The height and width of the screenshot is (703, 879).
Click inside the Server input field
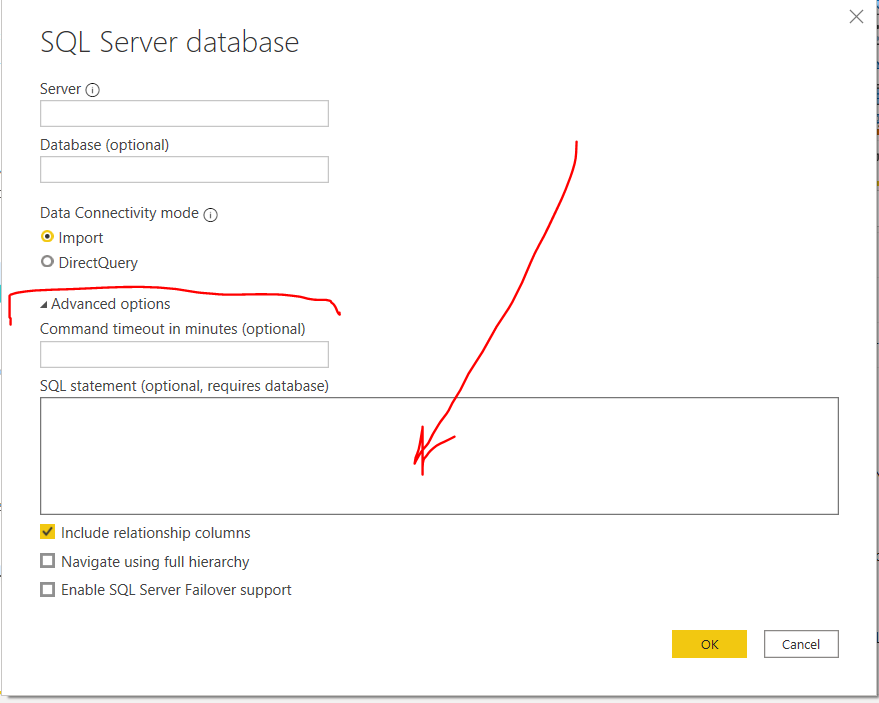(x=184, y=113)
